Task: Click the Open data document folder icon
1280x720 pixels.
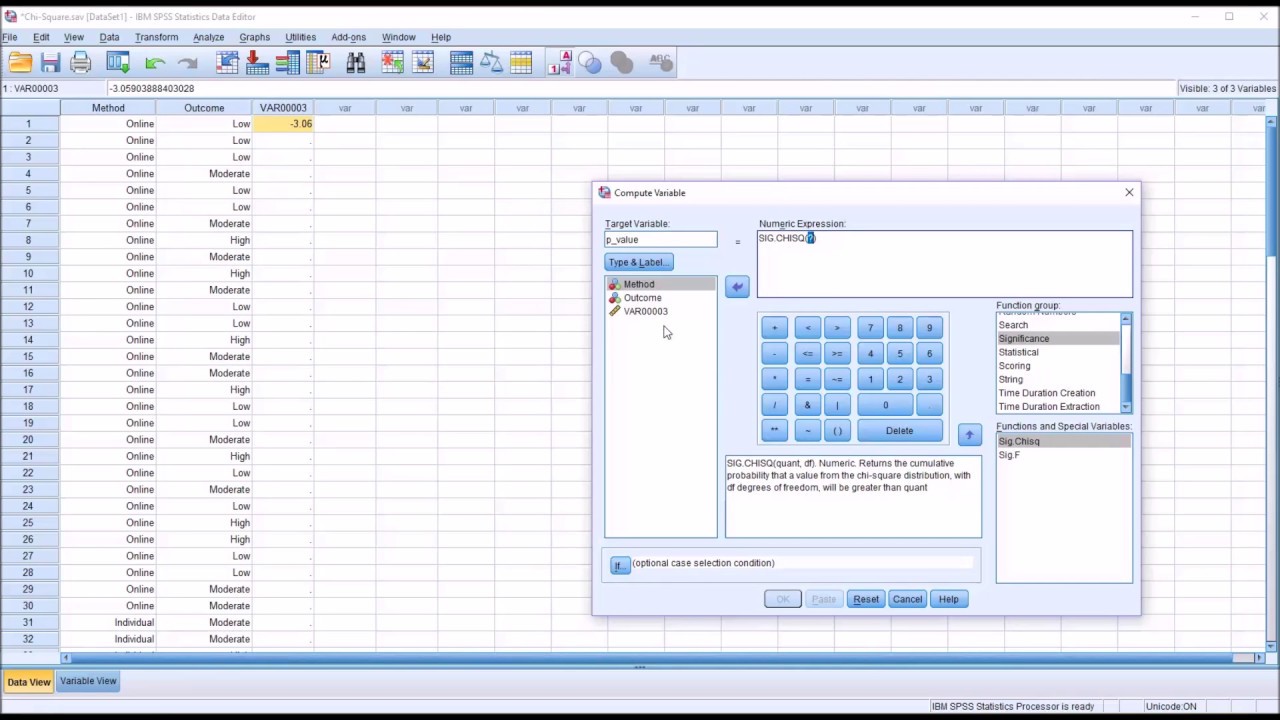Action: (x=20, y=63)
